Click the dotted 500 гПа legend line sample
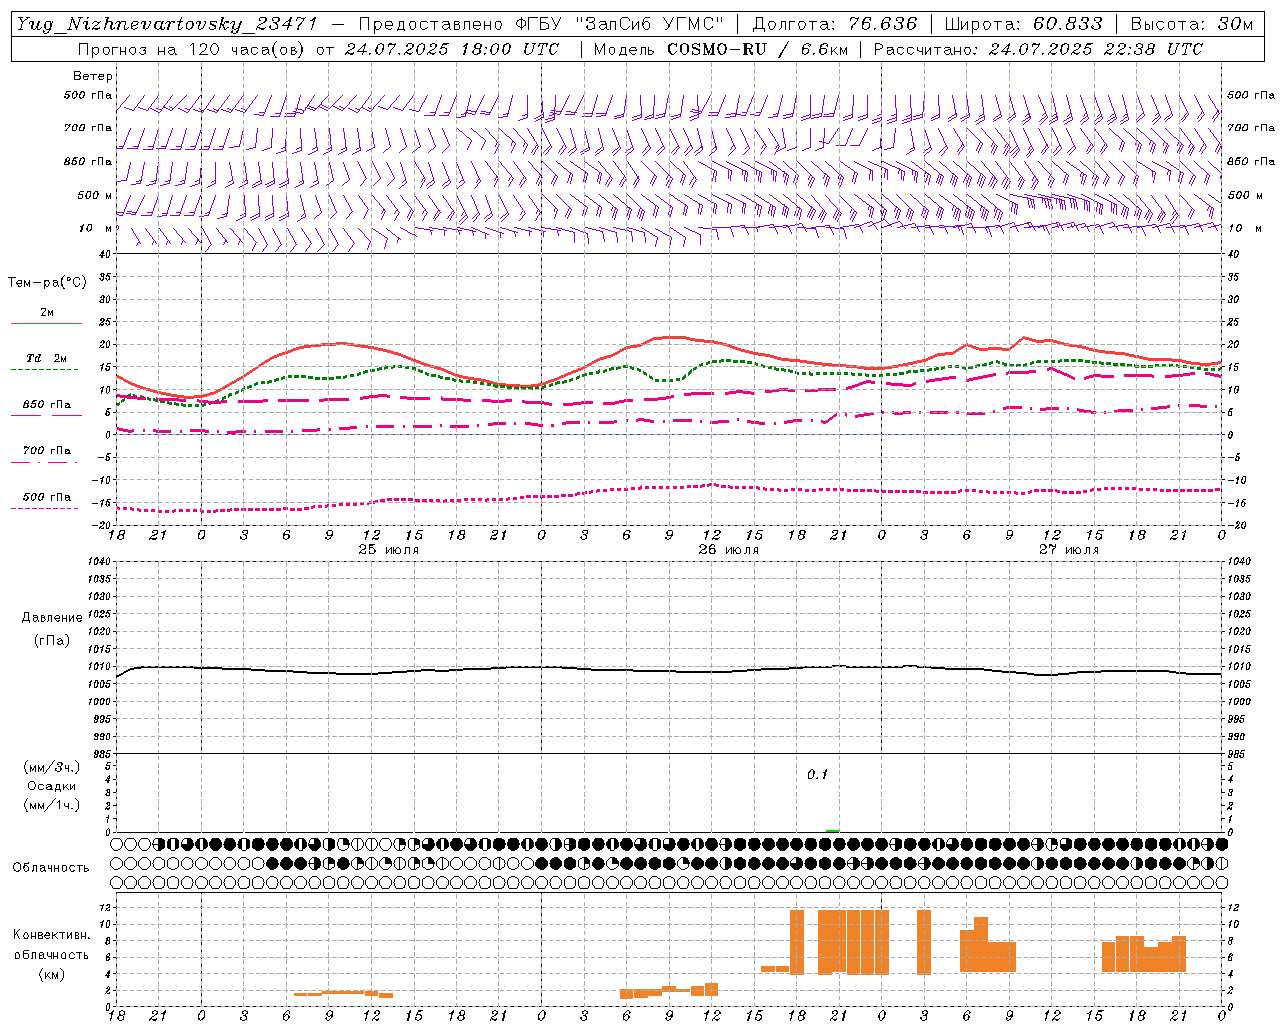The height and width of the screenshot is (1024, 1280). [x=46, y=508]
